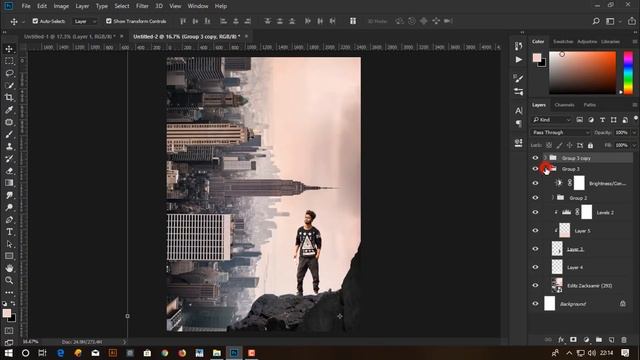
Task: Switch to the Swatches tab
Action: tap(563, 42)
